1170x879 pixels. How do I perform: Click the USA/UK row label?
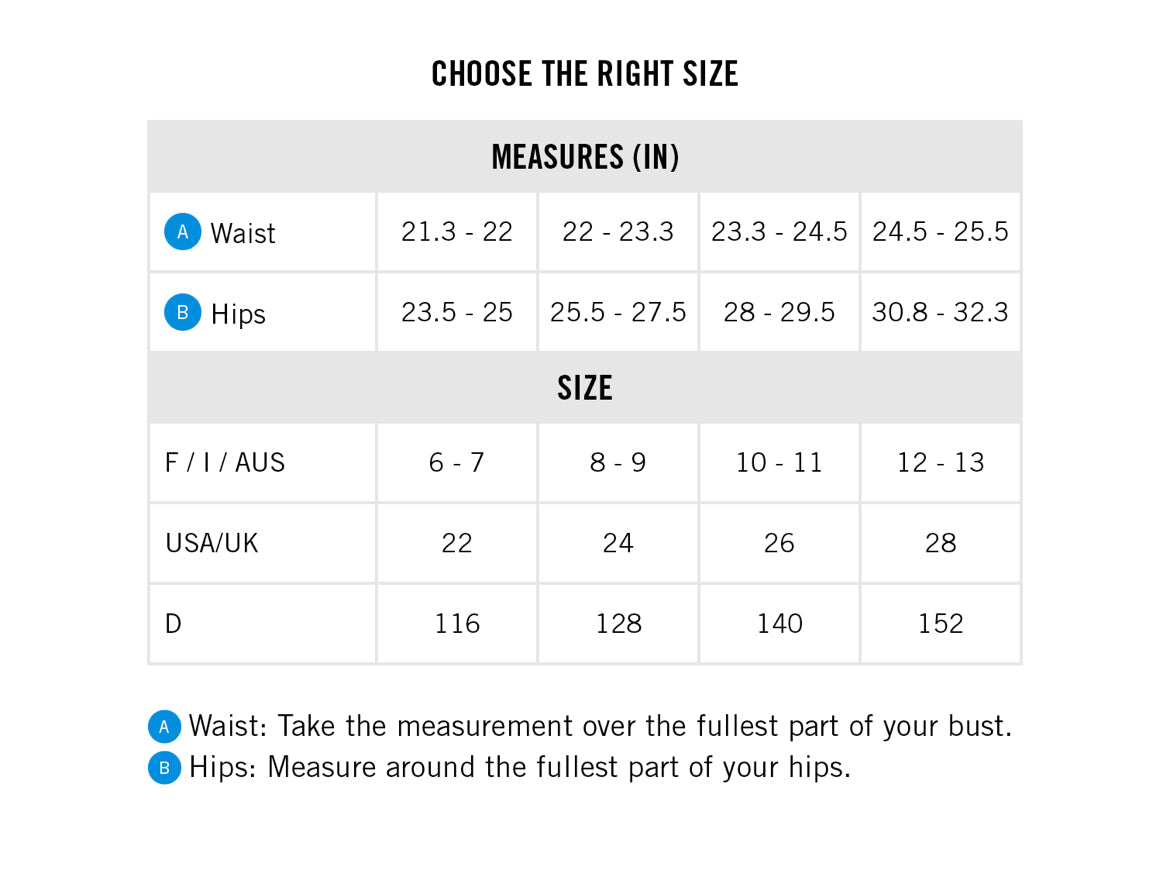click(212, 543)
